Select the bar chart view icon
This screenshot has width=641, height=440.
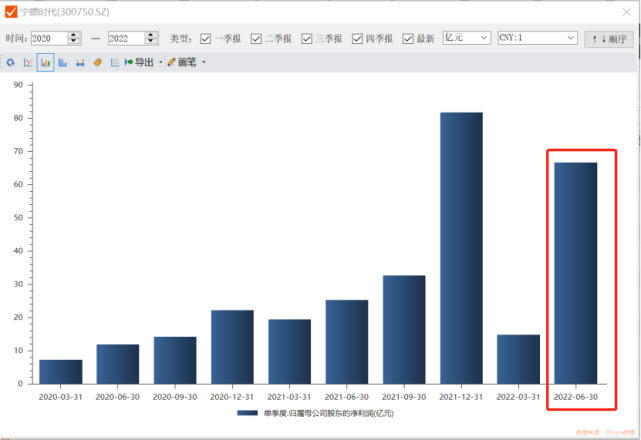pyautogui.click(x=45, y=62)
